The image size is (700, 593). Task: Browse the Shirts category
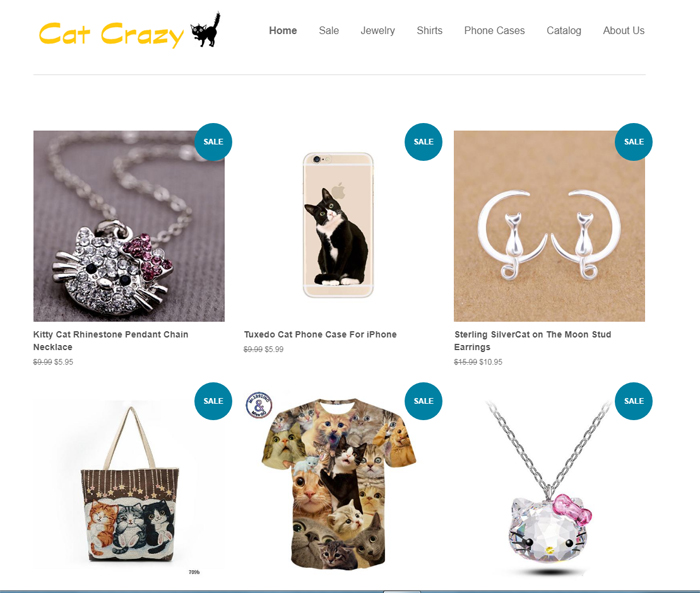coord(429,30)
